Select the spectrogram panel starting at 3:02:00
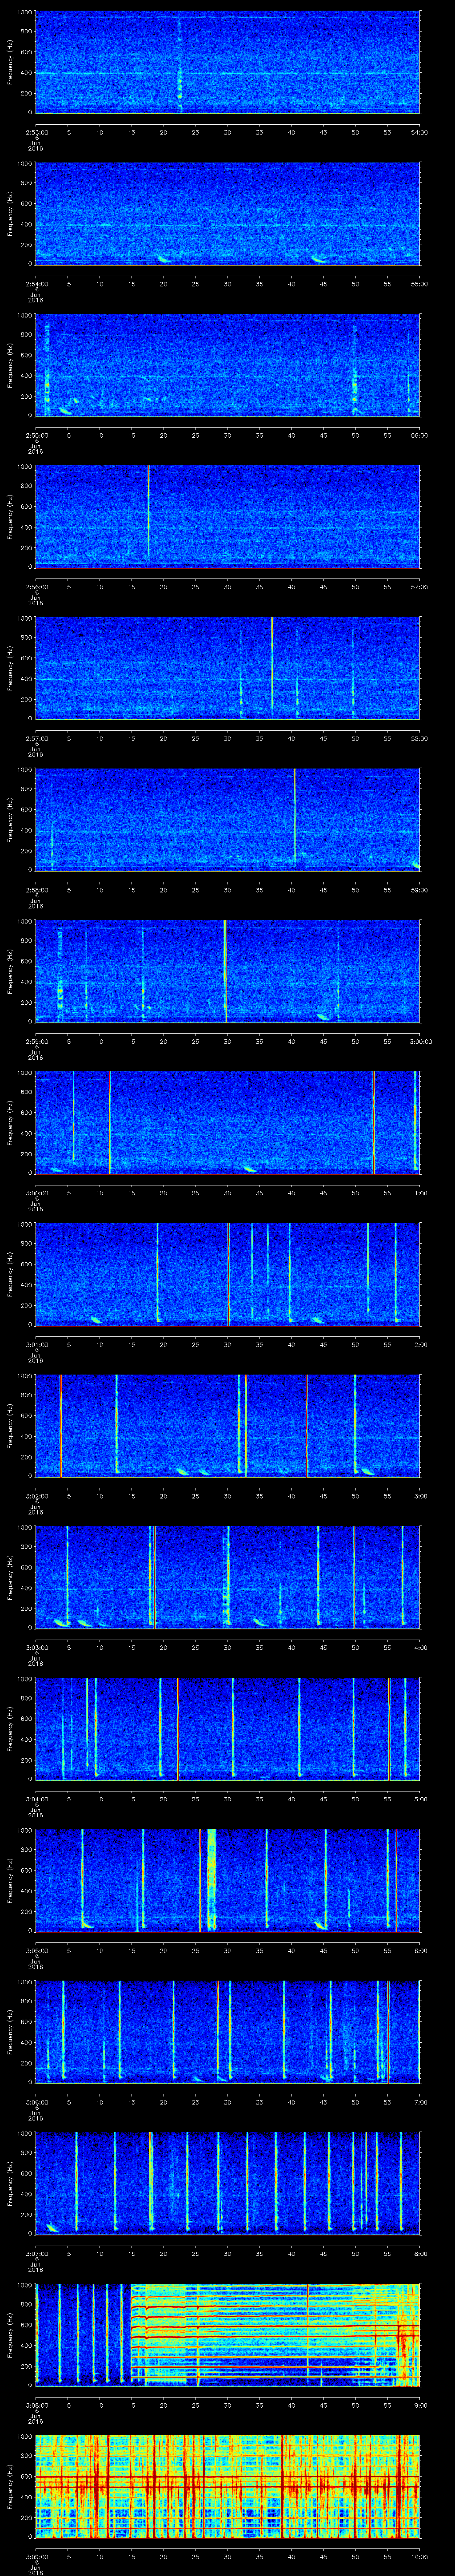 pos(227,1427)
